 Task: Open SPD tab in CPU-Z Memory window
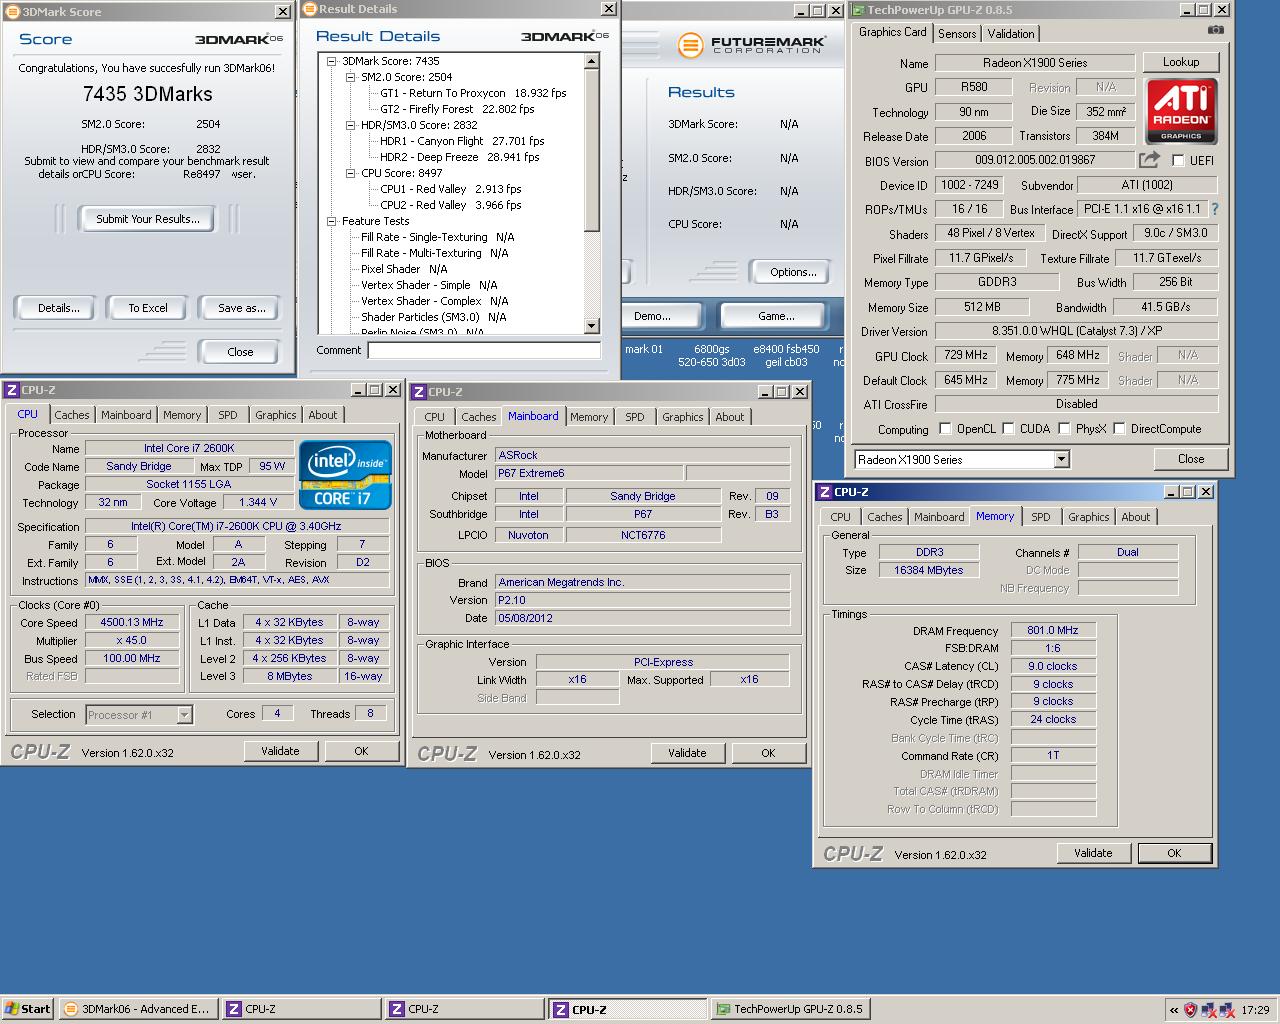[1041, 517]
